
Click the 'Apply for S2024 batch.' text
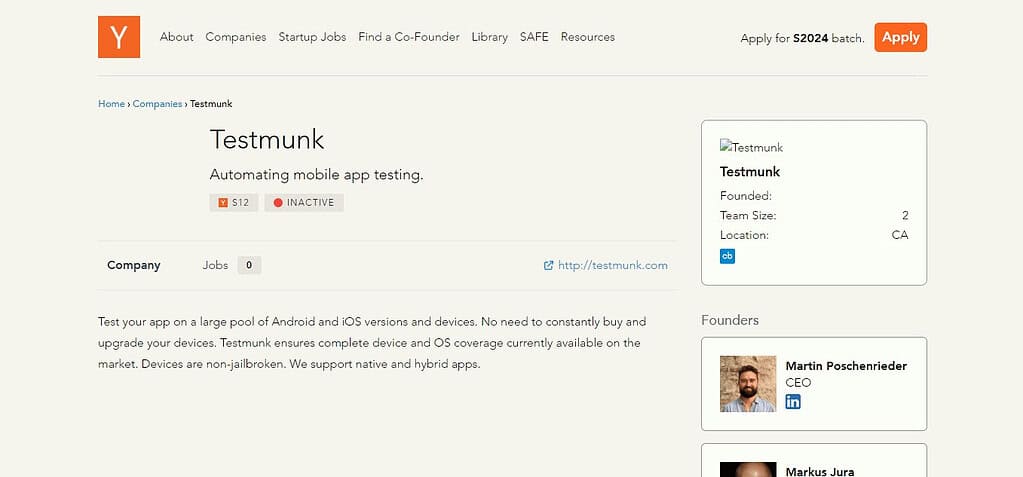click(802, 38)
